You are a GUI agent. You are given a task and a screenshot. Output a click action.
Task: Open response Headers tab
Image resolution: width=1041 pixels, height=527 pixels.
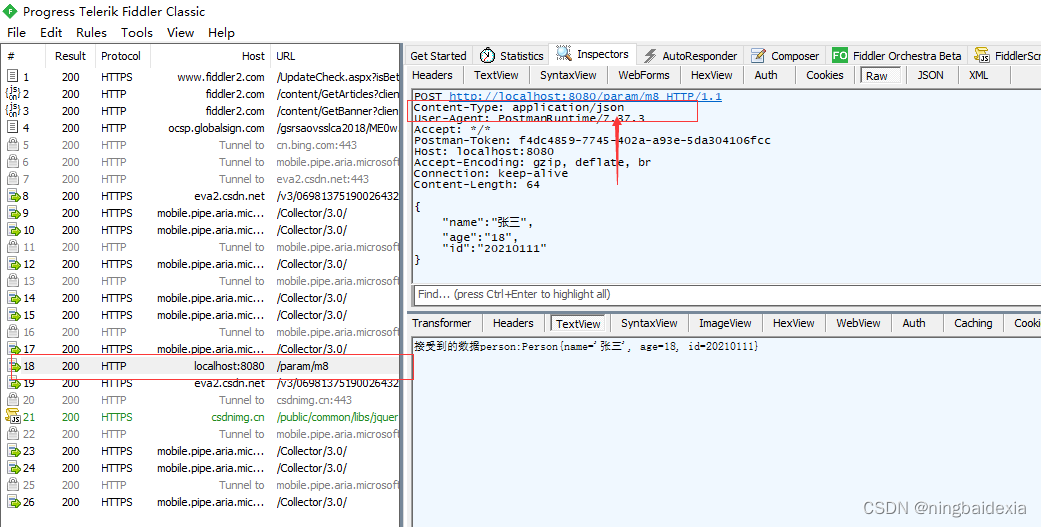tap(513, 323)
